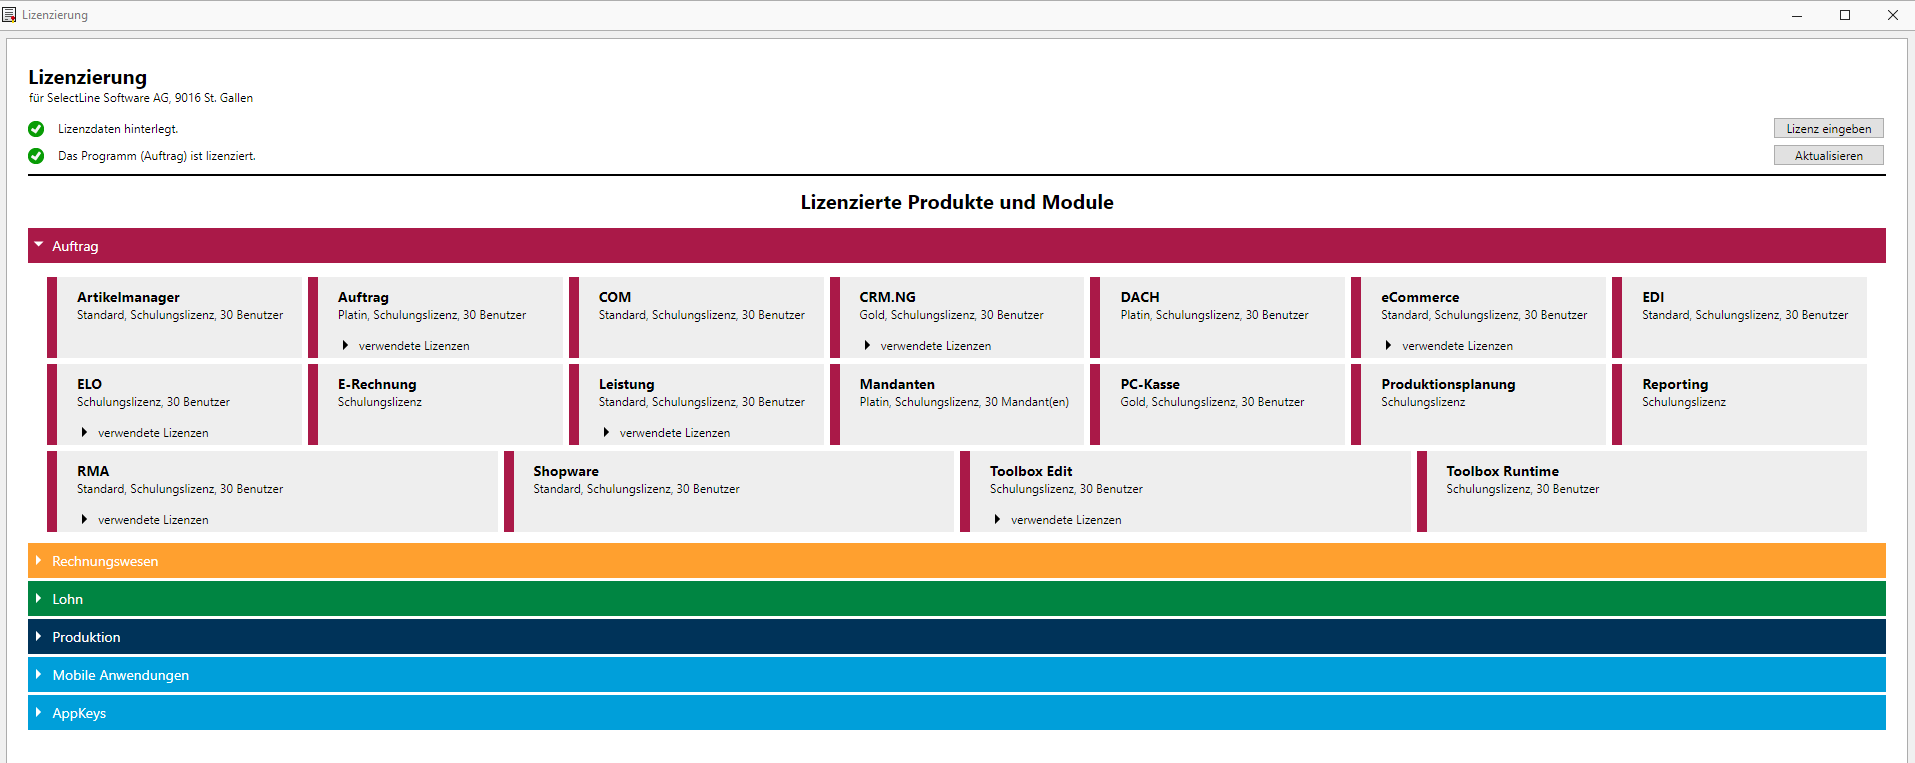Click 'Platin, Schulungslizenz, 30 Benutzer' under DACH
This screenshot has height=763, width=1915.
pyautogui.click(x=1214, y=315)
